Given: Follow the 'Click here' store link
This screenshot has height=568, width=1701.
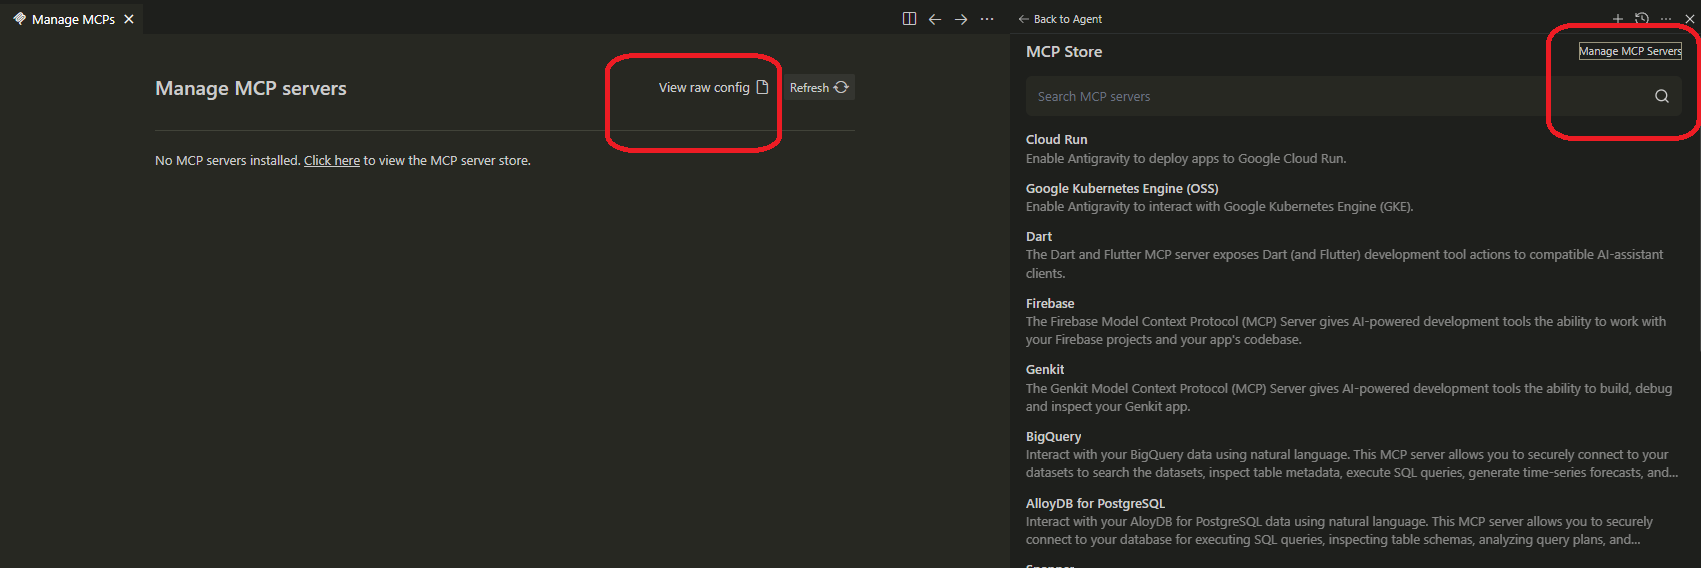Looking at the screenshot, I should click(332, 161).
